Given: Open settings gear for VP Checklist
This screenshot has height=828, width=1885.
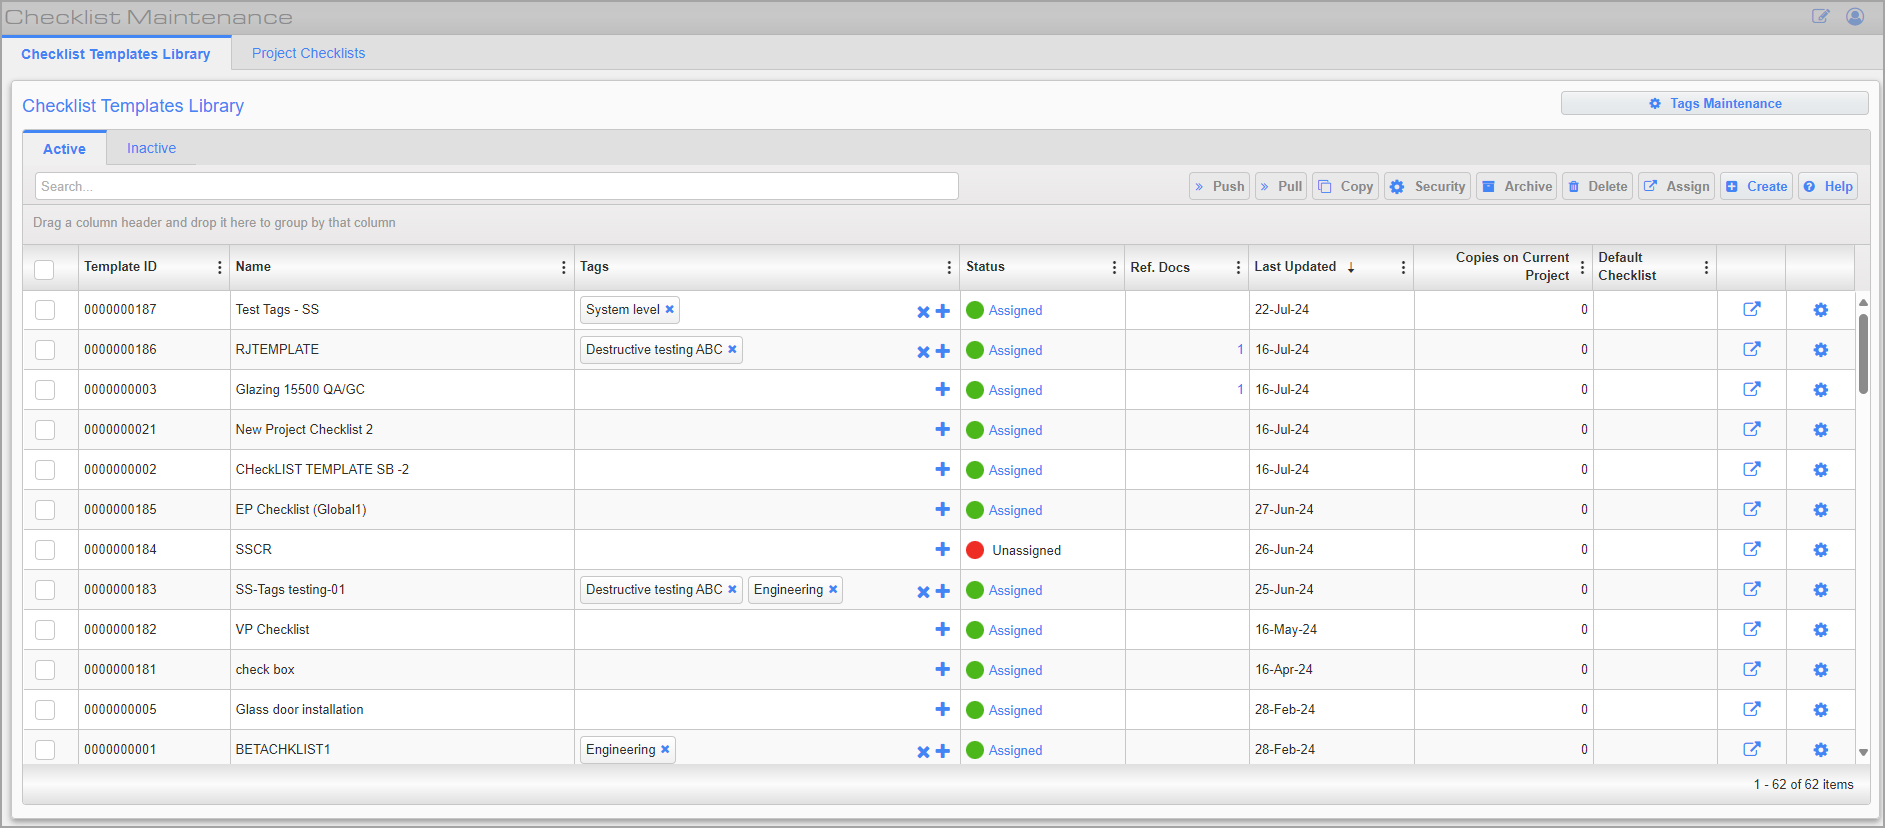Looking at the screenshot, I should tap(1820, 630).
